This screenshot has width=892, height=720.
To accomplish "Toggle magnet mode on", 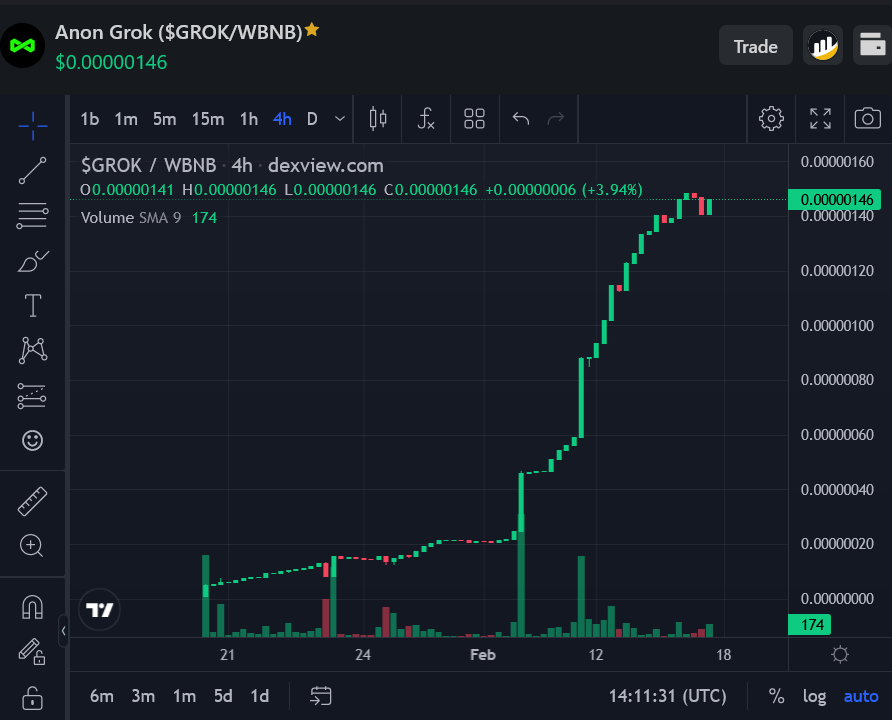I will [32, 606].
